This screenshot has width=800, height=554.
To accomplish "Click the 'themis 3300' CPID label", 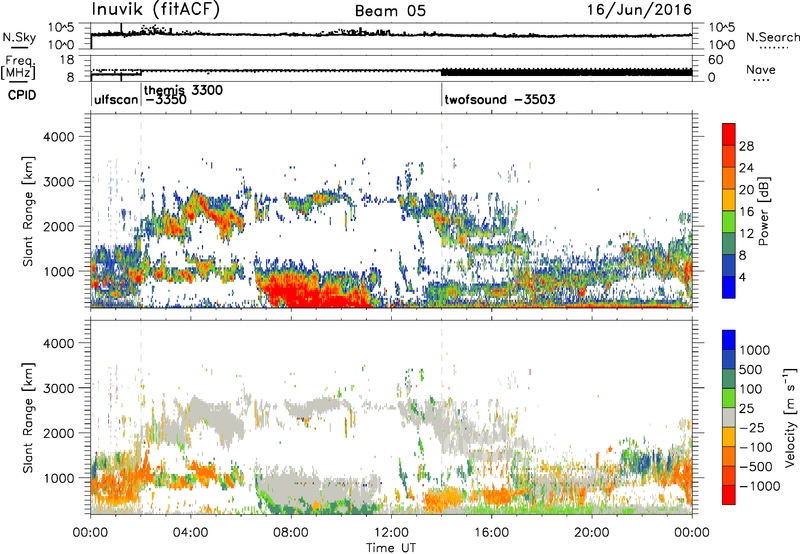I will (x=183, y=90).
